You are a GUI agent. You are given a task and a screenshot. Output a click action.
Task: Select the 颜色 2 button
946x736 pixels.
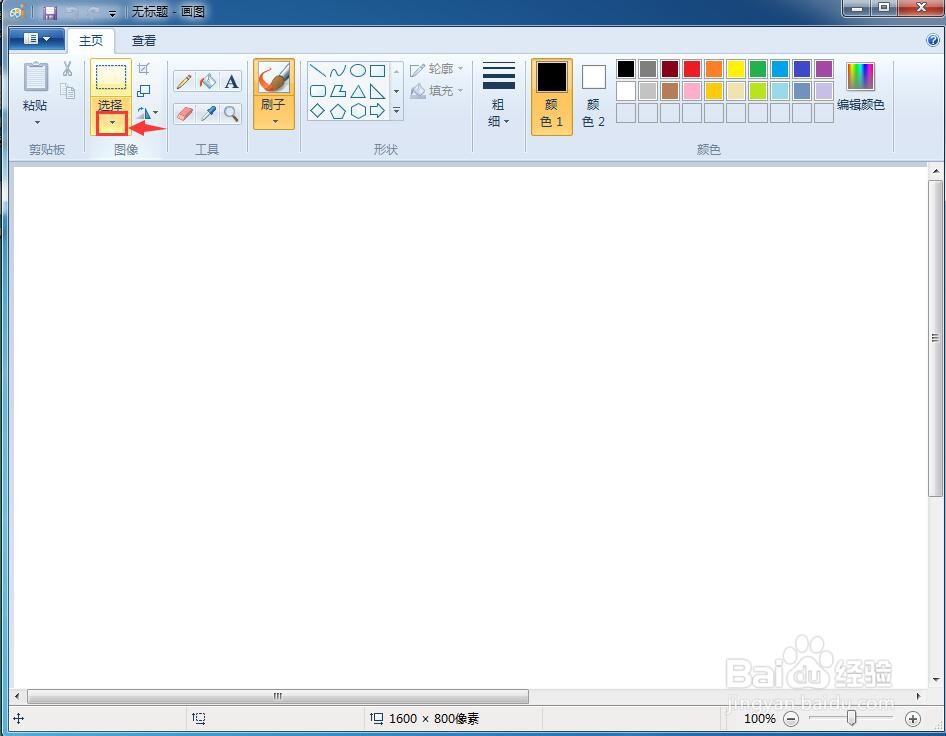tap(594, 97)
